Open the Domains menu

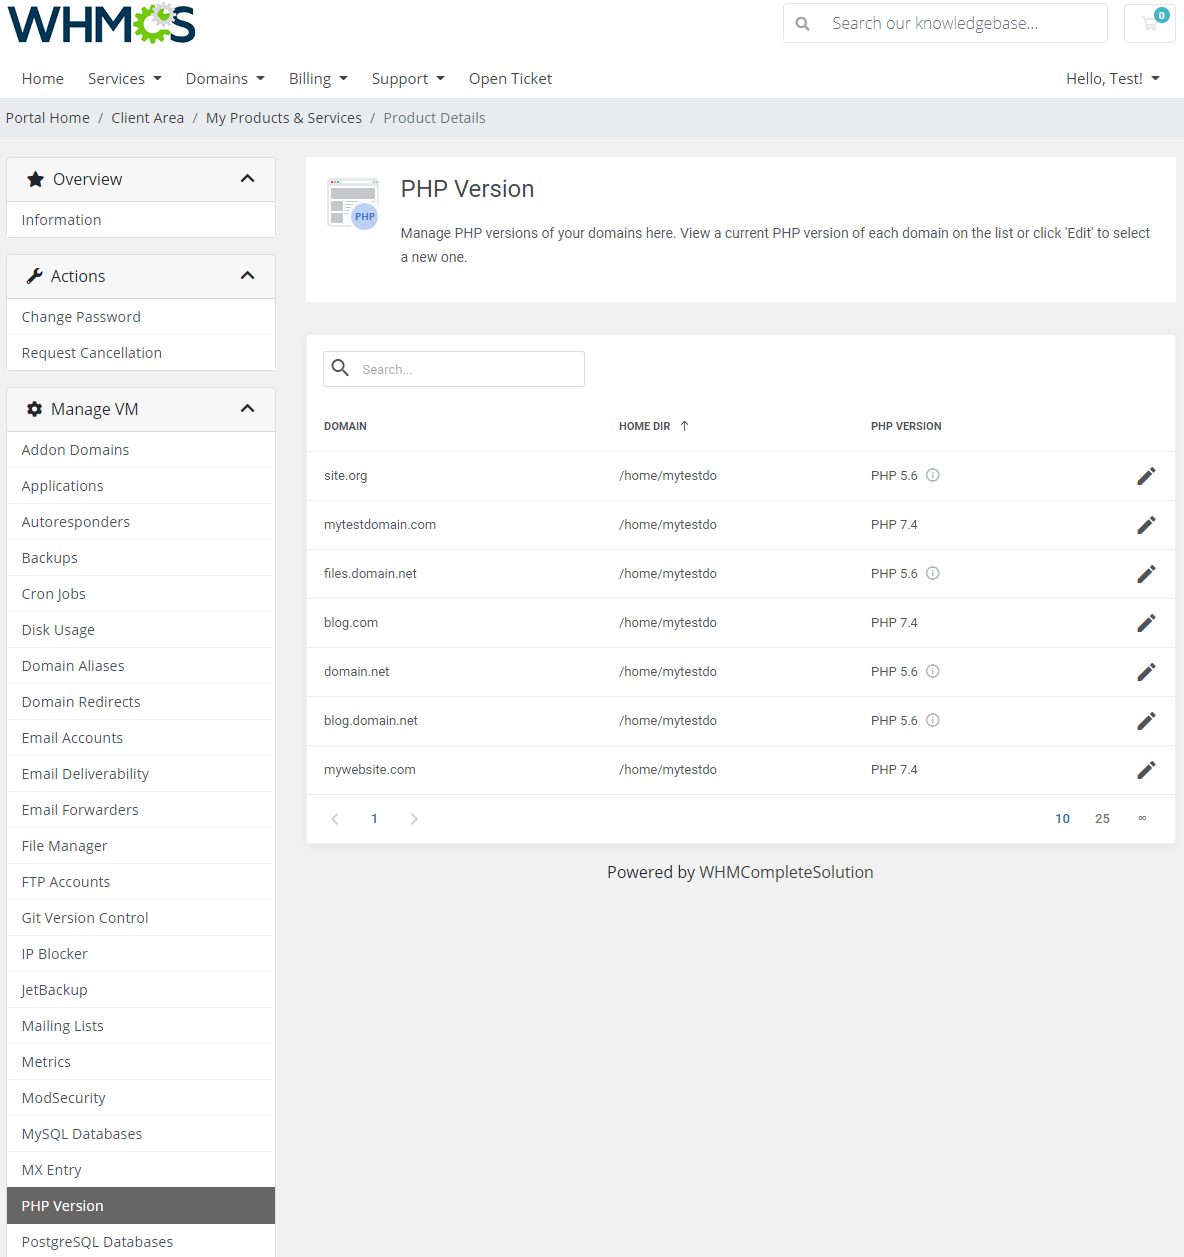(224, 78)
